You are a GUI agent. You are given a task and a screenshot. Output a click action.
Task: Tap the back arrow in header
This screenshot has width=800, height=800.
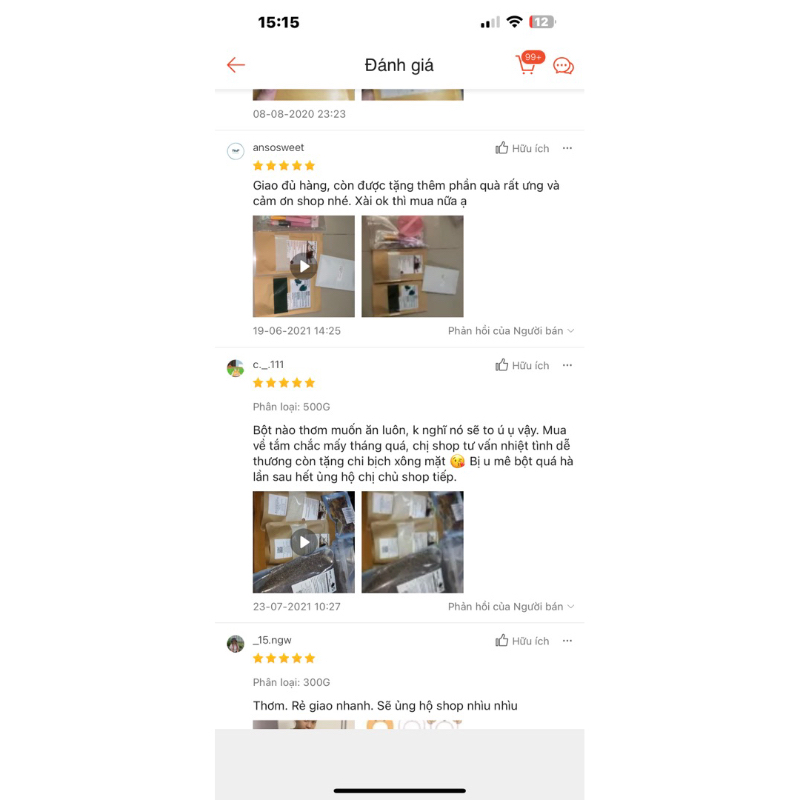point(236,65)
